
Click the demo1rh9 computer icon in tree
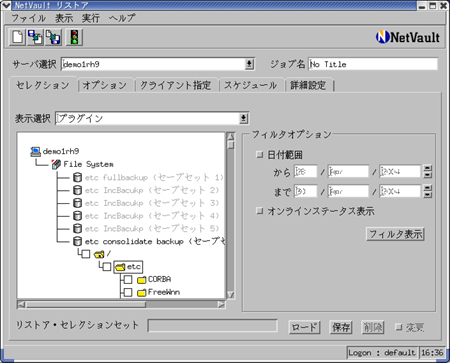35,152
